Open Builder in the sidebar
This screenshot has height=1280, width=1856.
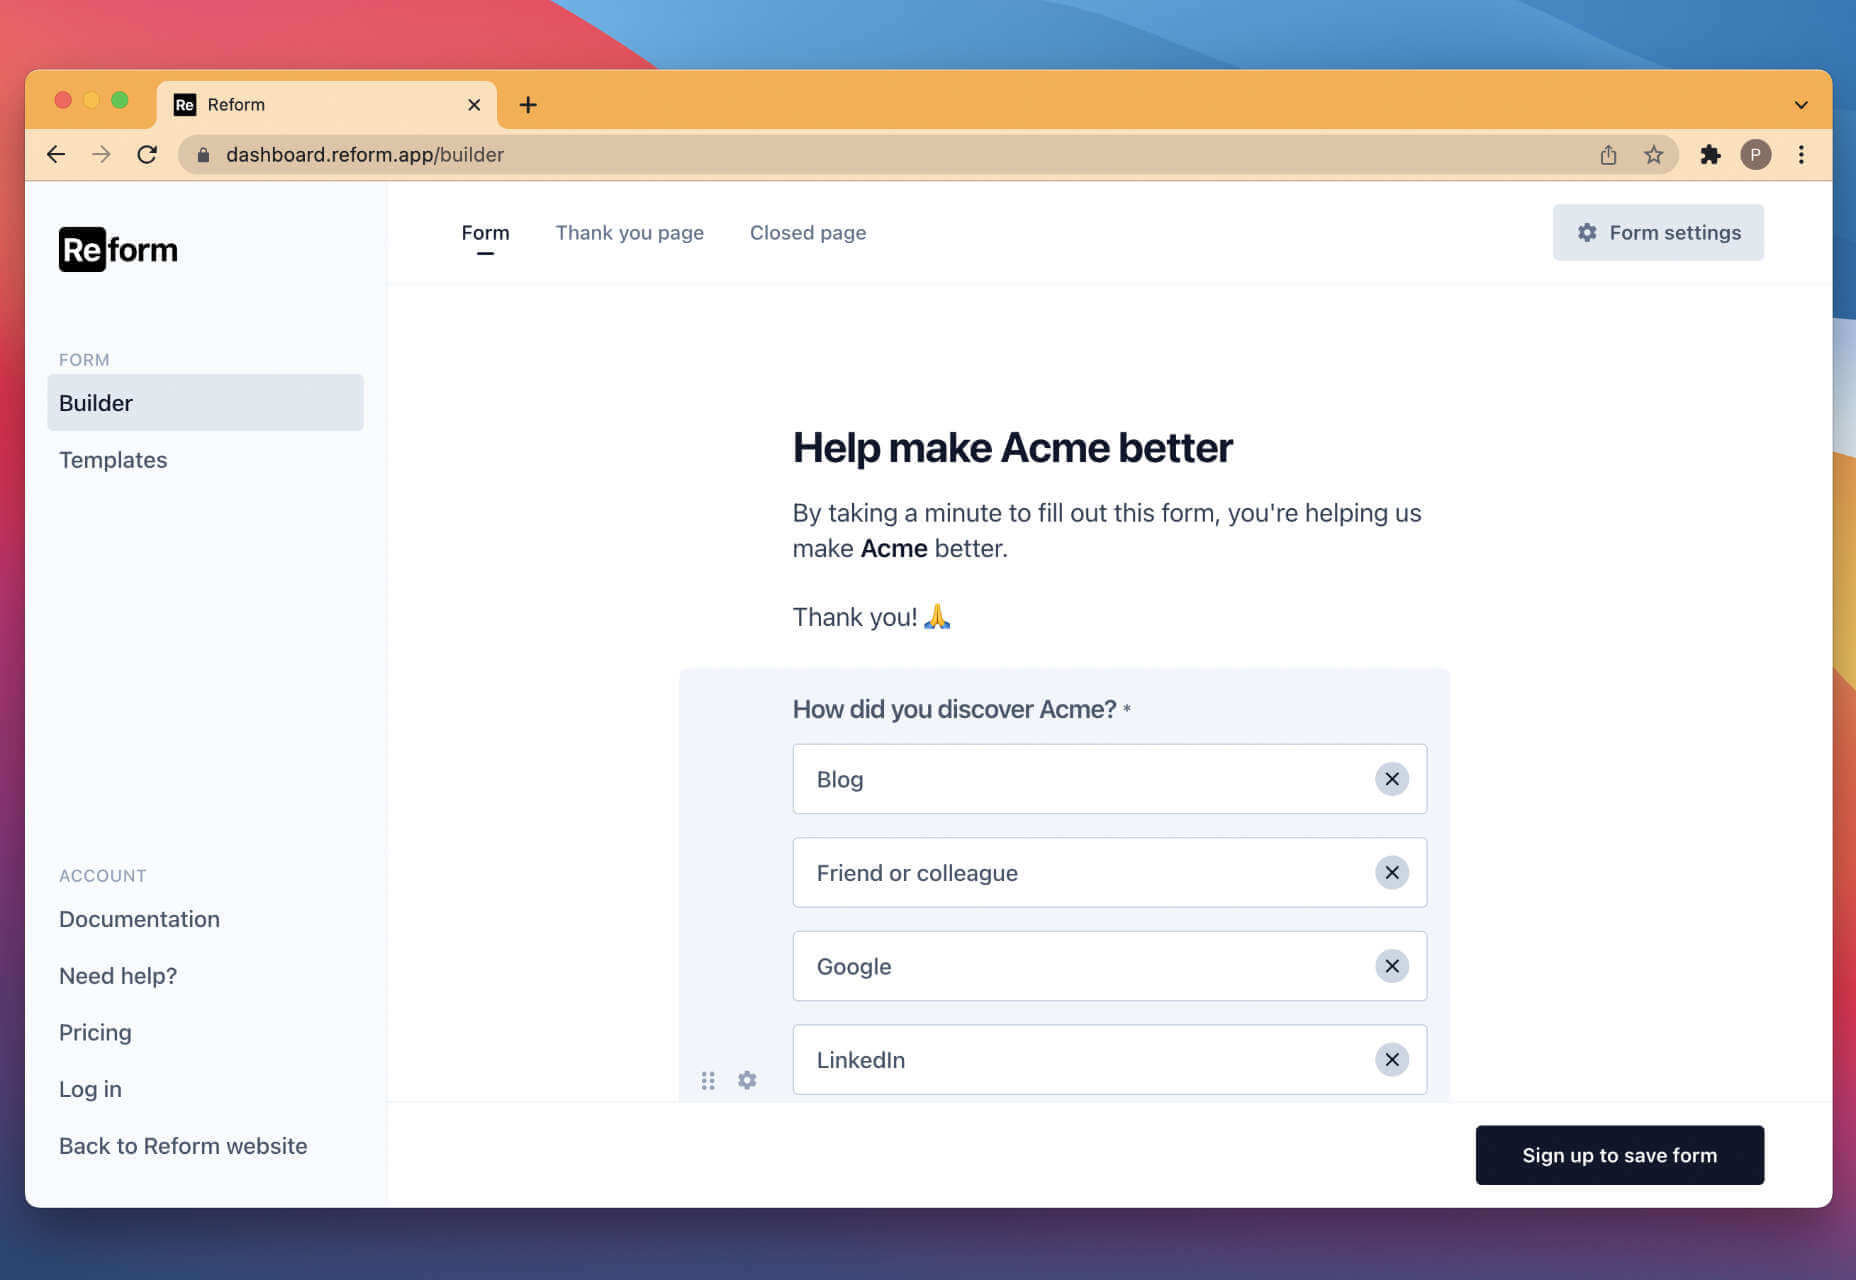205,403
